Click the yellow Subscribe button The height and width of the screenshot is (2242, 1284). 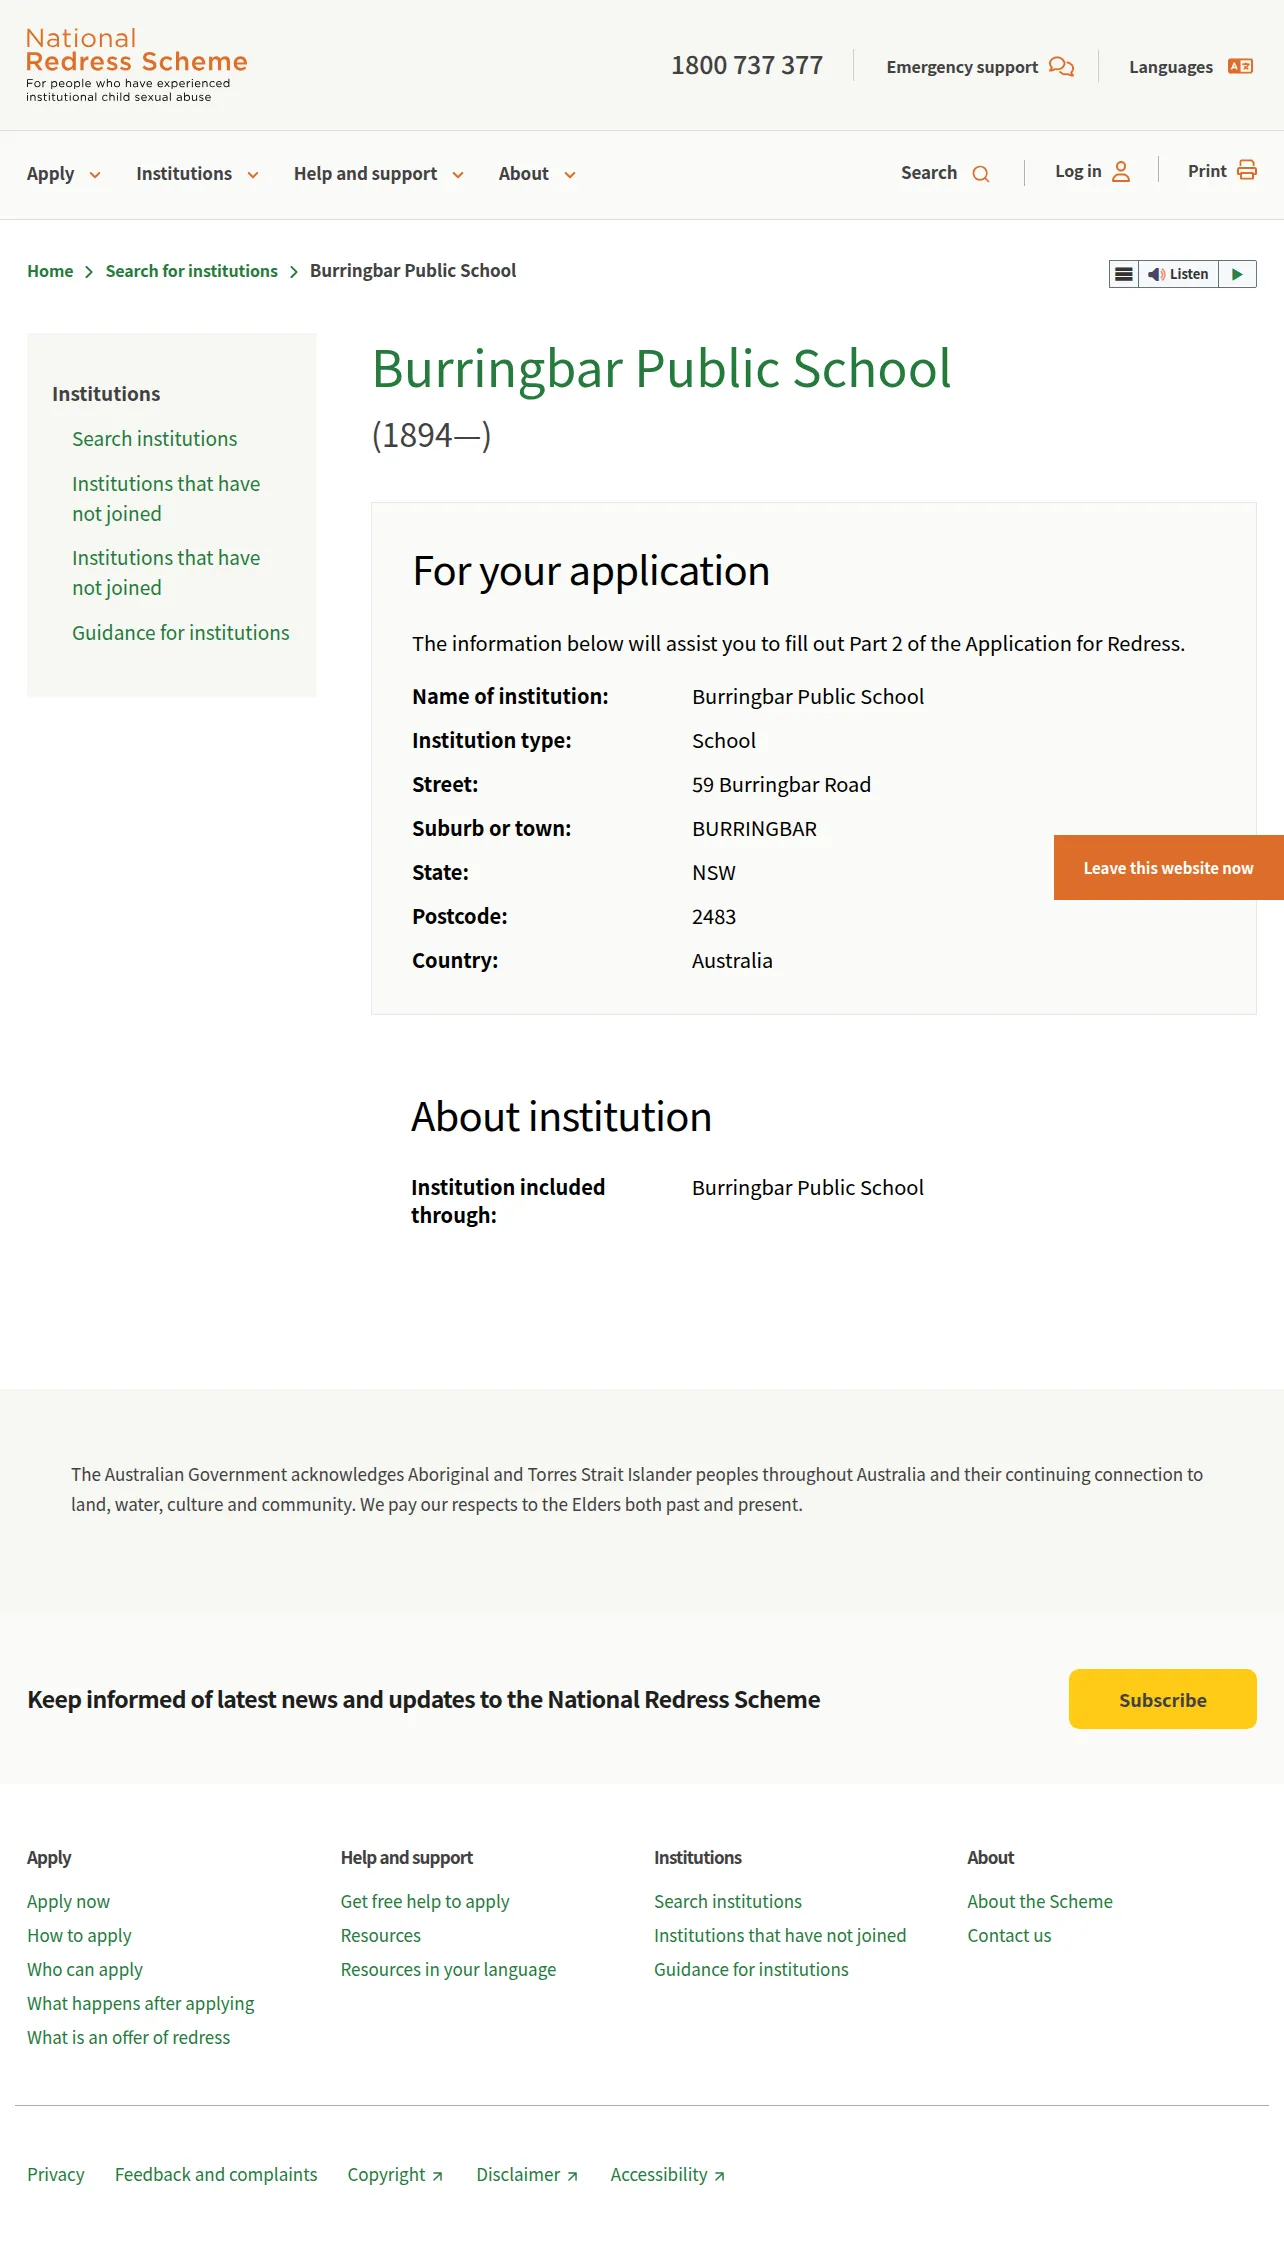pyautogui.click(x=1162, y=1699)
